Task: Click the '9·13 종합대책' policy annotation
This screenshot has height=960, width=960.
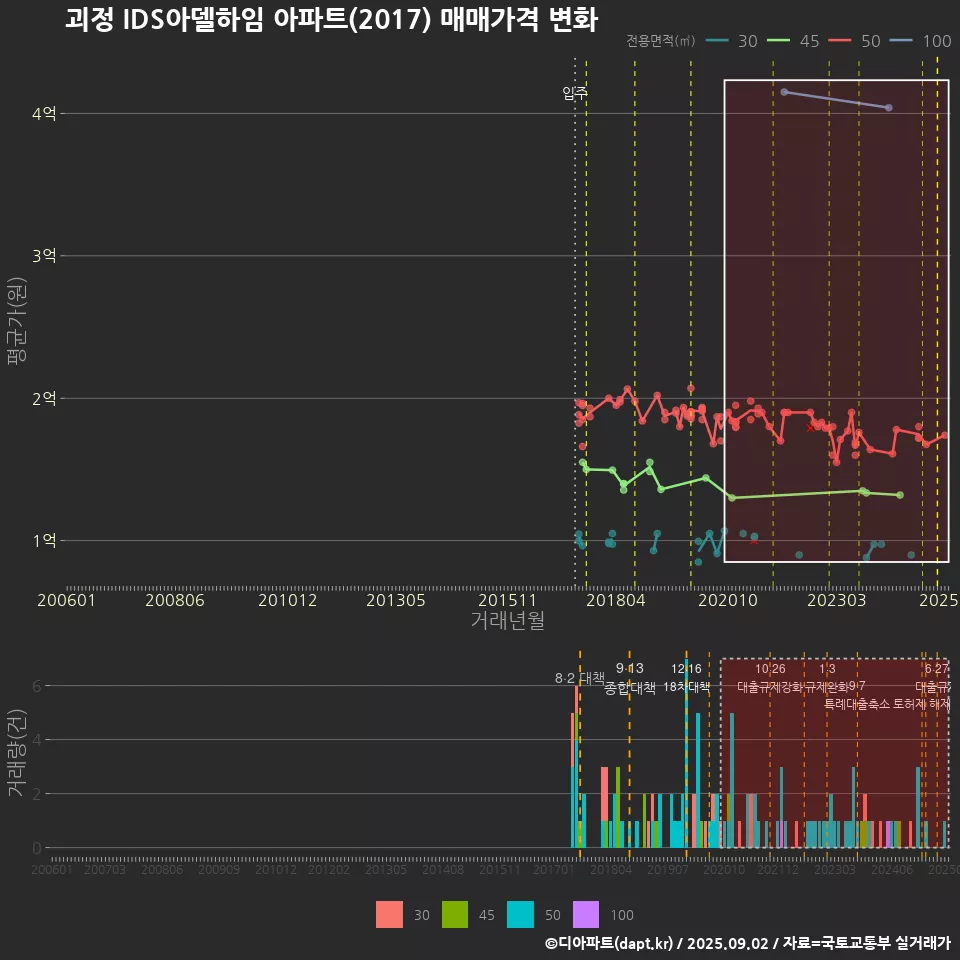Action: [x=629, y=678]
